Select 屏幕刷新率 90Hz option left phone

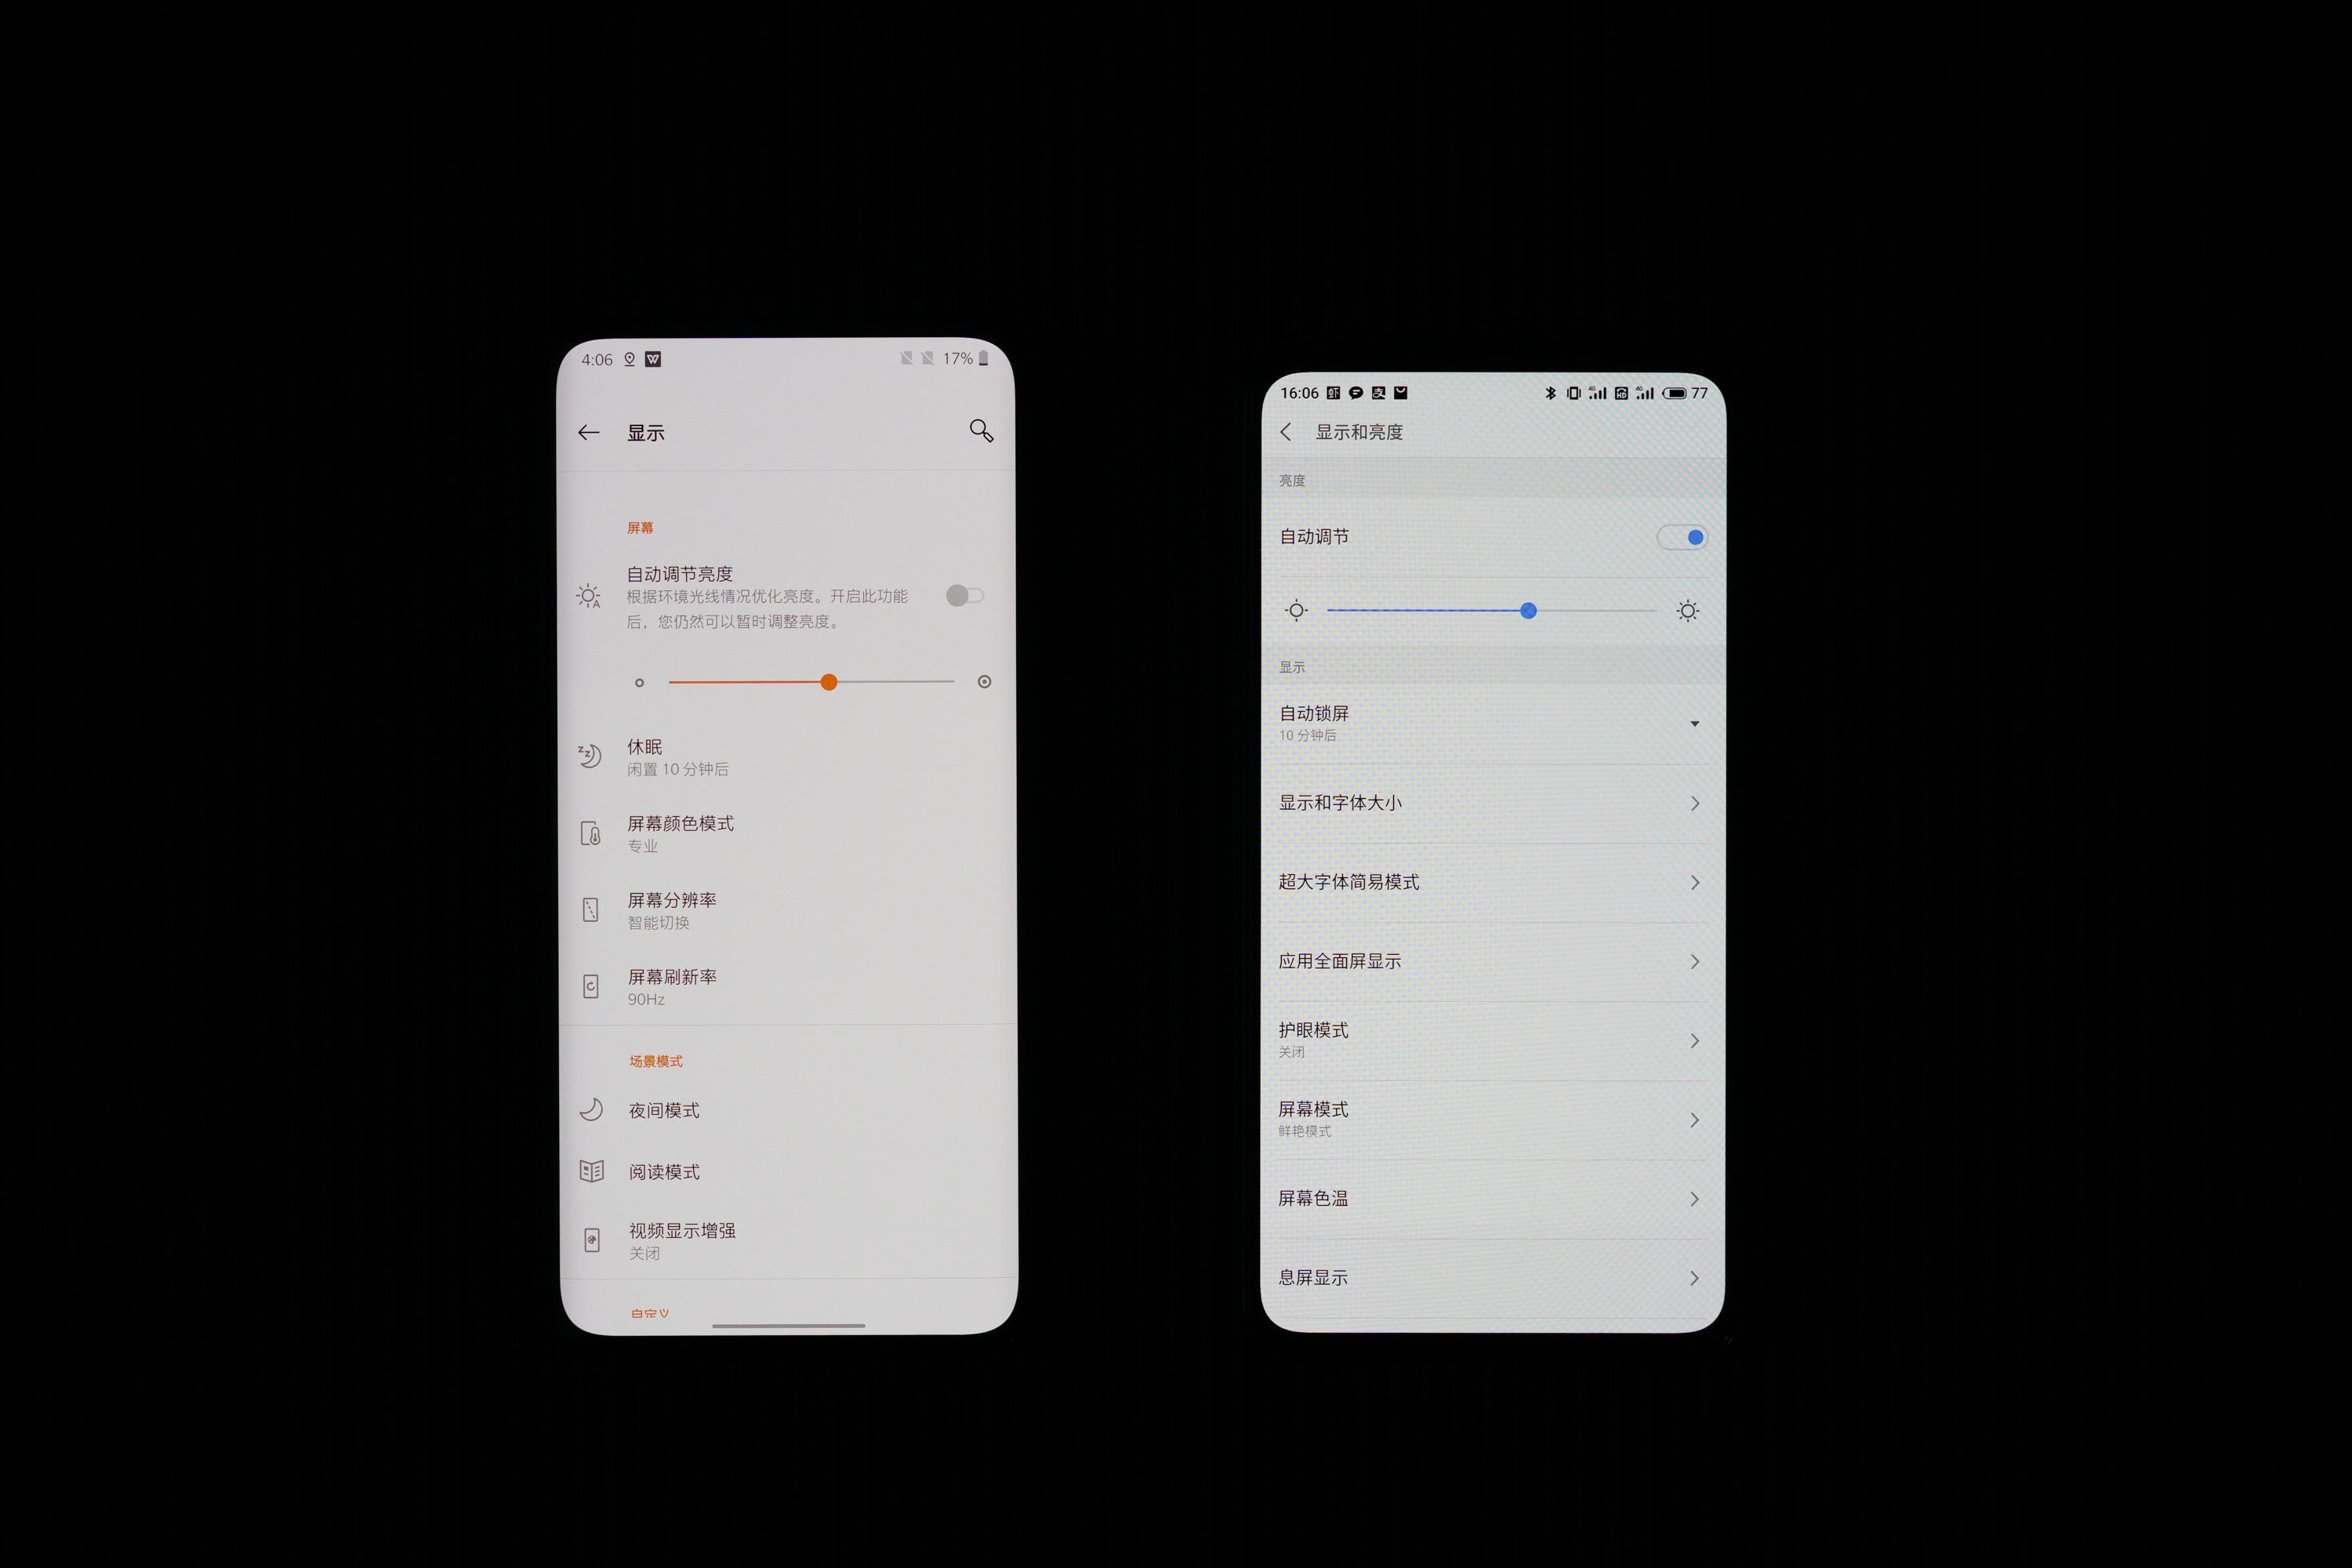click(x=786, y=989)
